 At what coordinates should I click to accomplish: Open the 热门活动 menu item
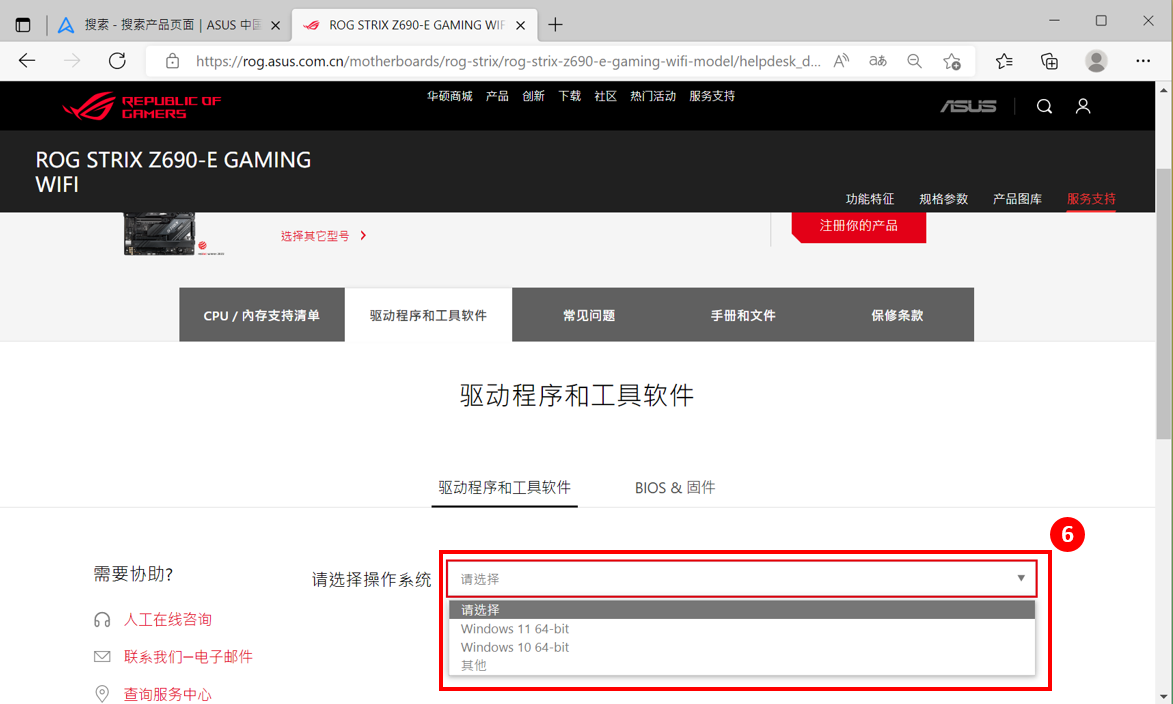(x=652, y=96)
